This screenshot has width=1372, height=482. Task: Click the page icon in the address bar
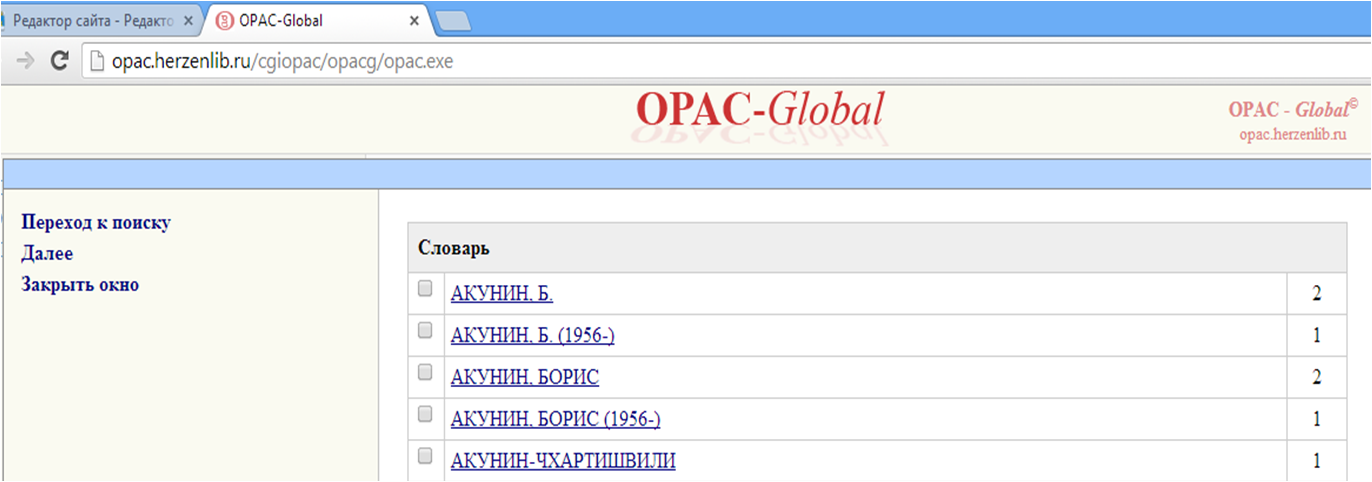(96, 61)
